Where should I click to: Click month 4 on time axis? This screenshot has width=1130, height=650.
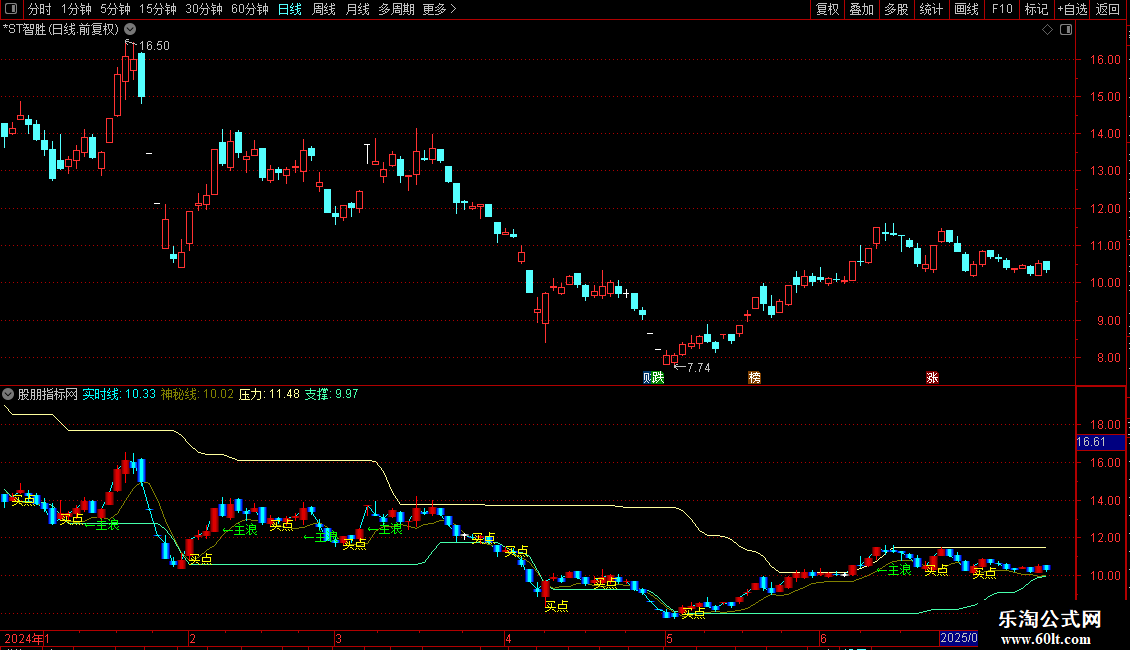tap(508, 638)
